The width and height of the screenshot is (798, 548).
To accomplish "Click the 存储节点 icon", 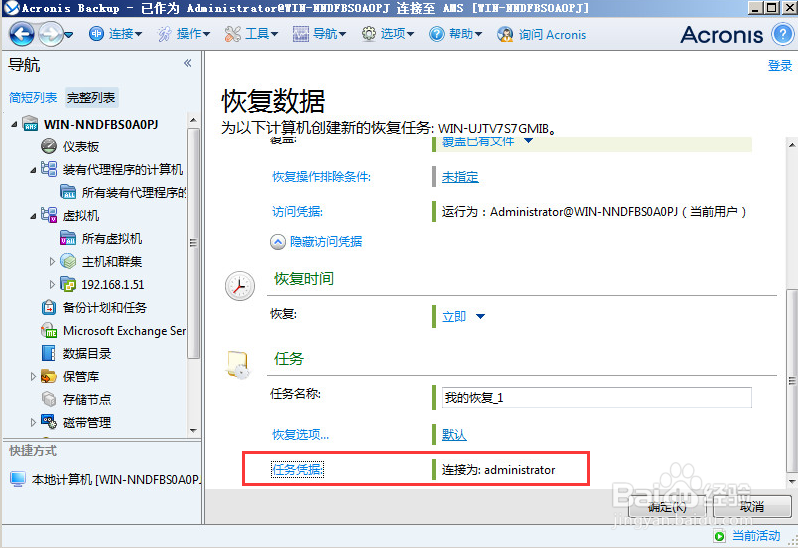I will pyautogui.click(x=49, y=399).
